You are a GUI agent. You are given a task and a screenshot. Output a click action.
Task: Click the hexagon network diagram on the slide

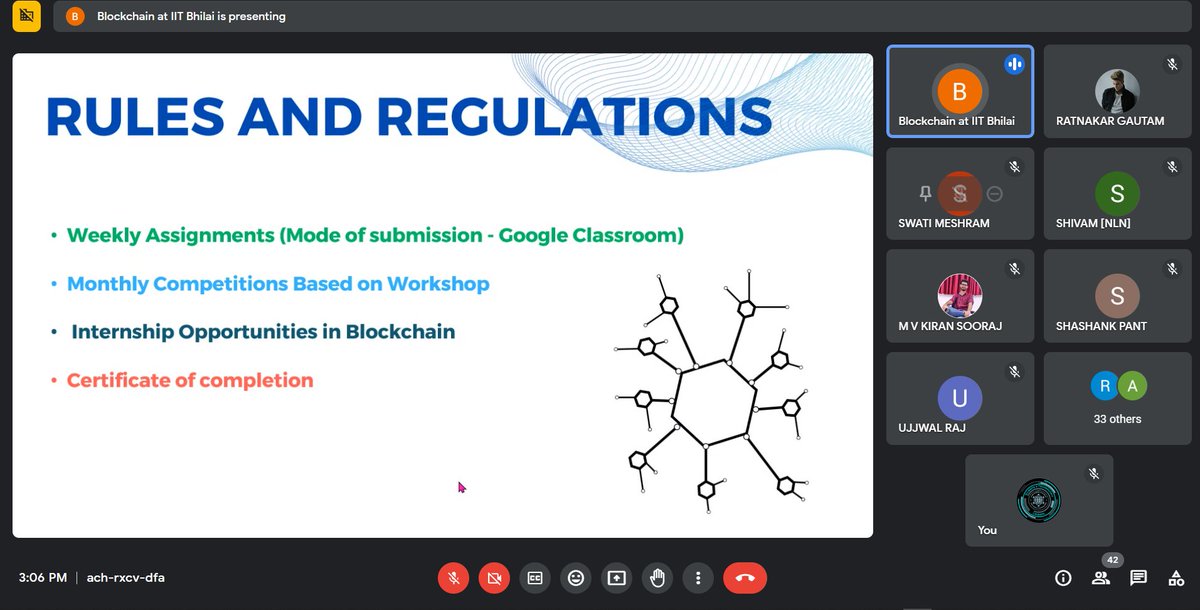pyautogui.click(x=711, y=391)
